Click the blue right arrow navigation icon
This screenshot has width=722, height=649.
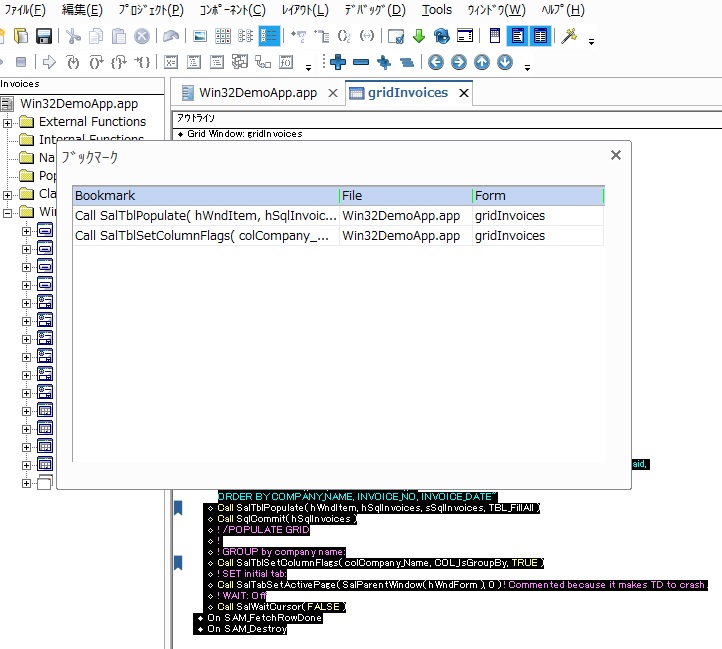(459, 62)
